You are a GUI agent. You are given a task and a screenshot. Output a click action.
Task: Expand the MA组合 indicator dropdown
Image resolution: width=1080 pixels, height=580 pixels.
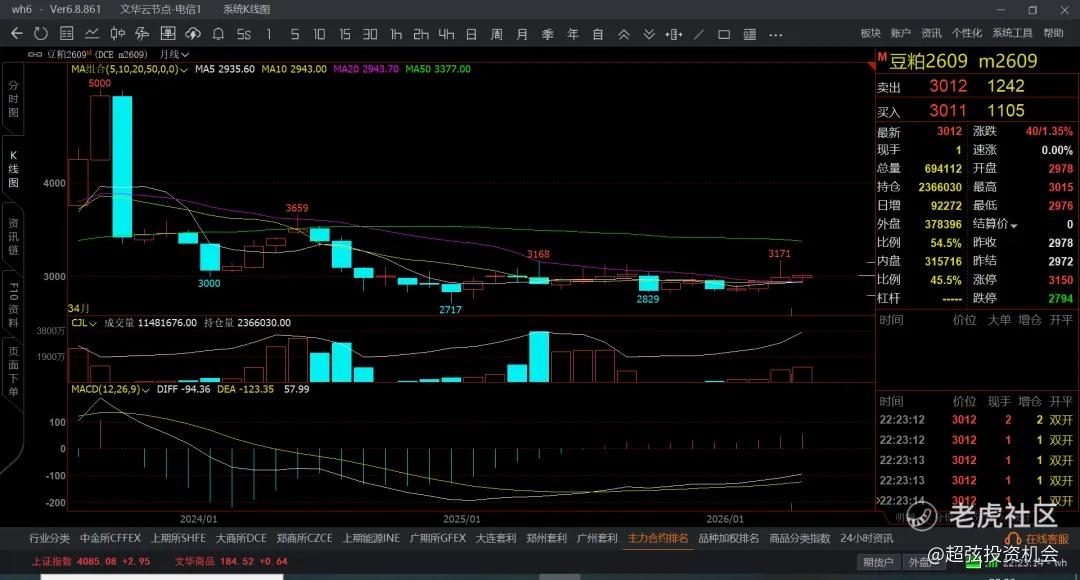[129, 70]
